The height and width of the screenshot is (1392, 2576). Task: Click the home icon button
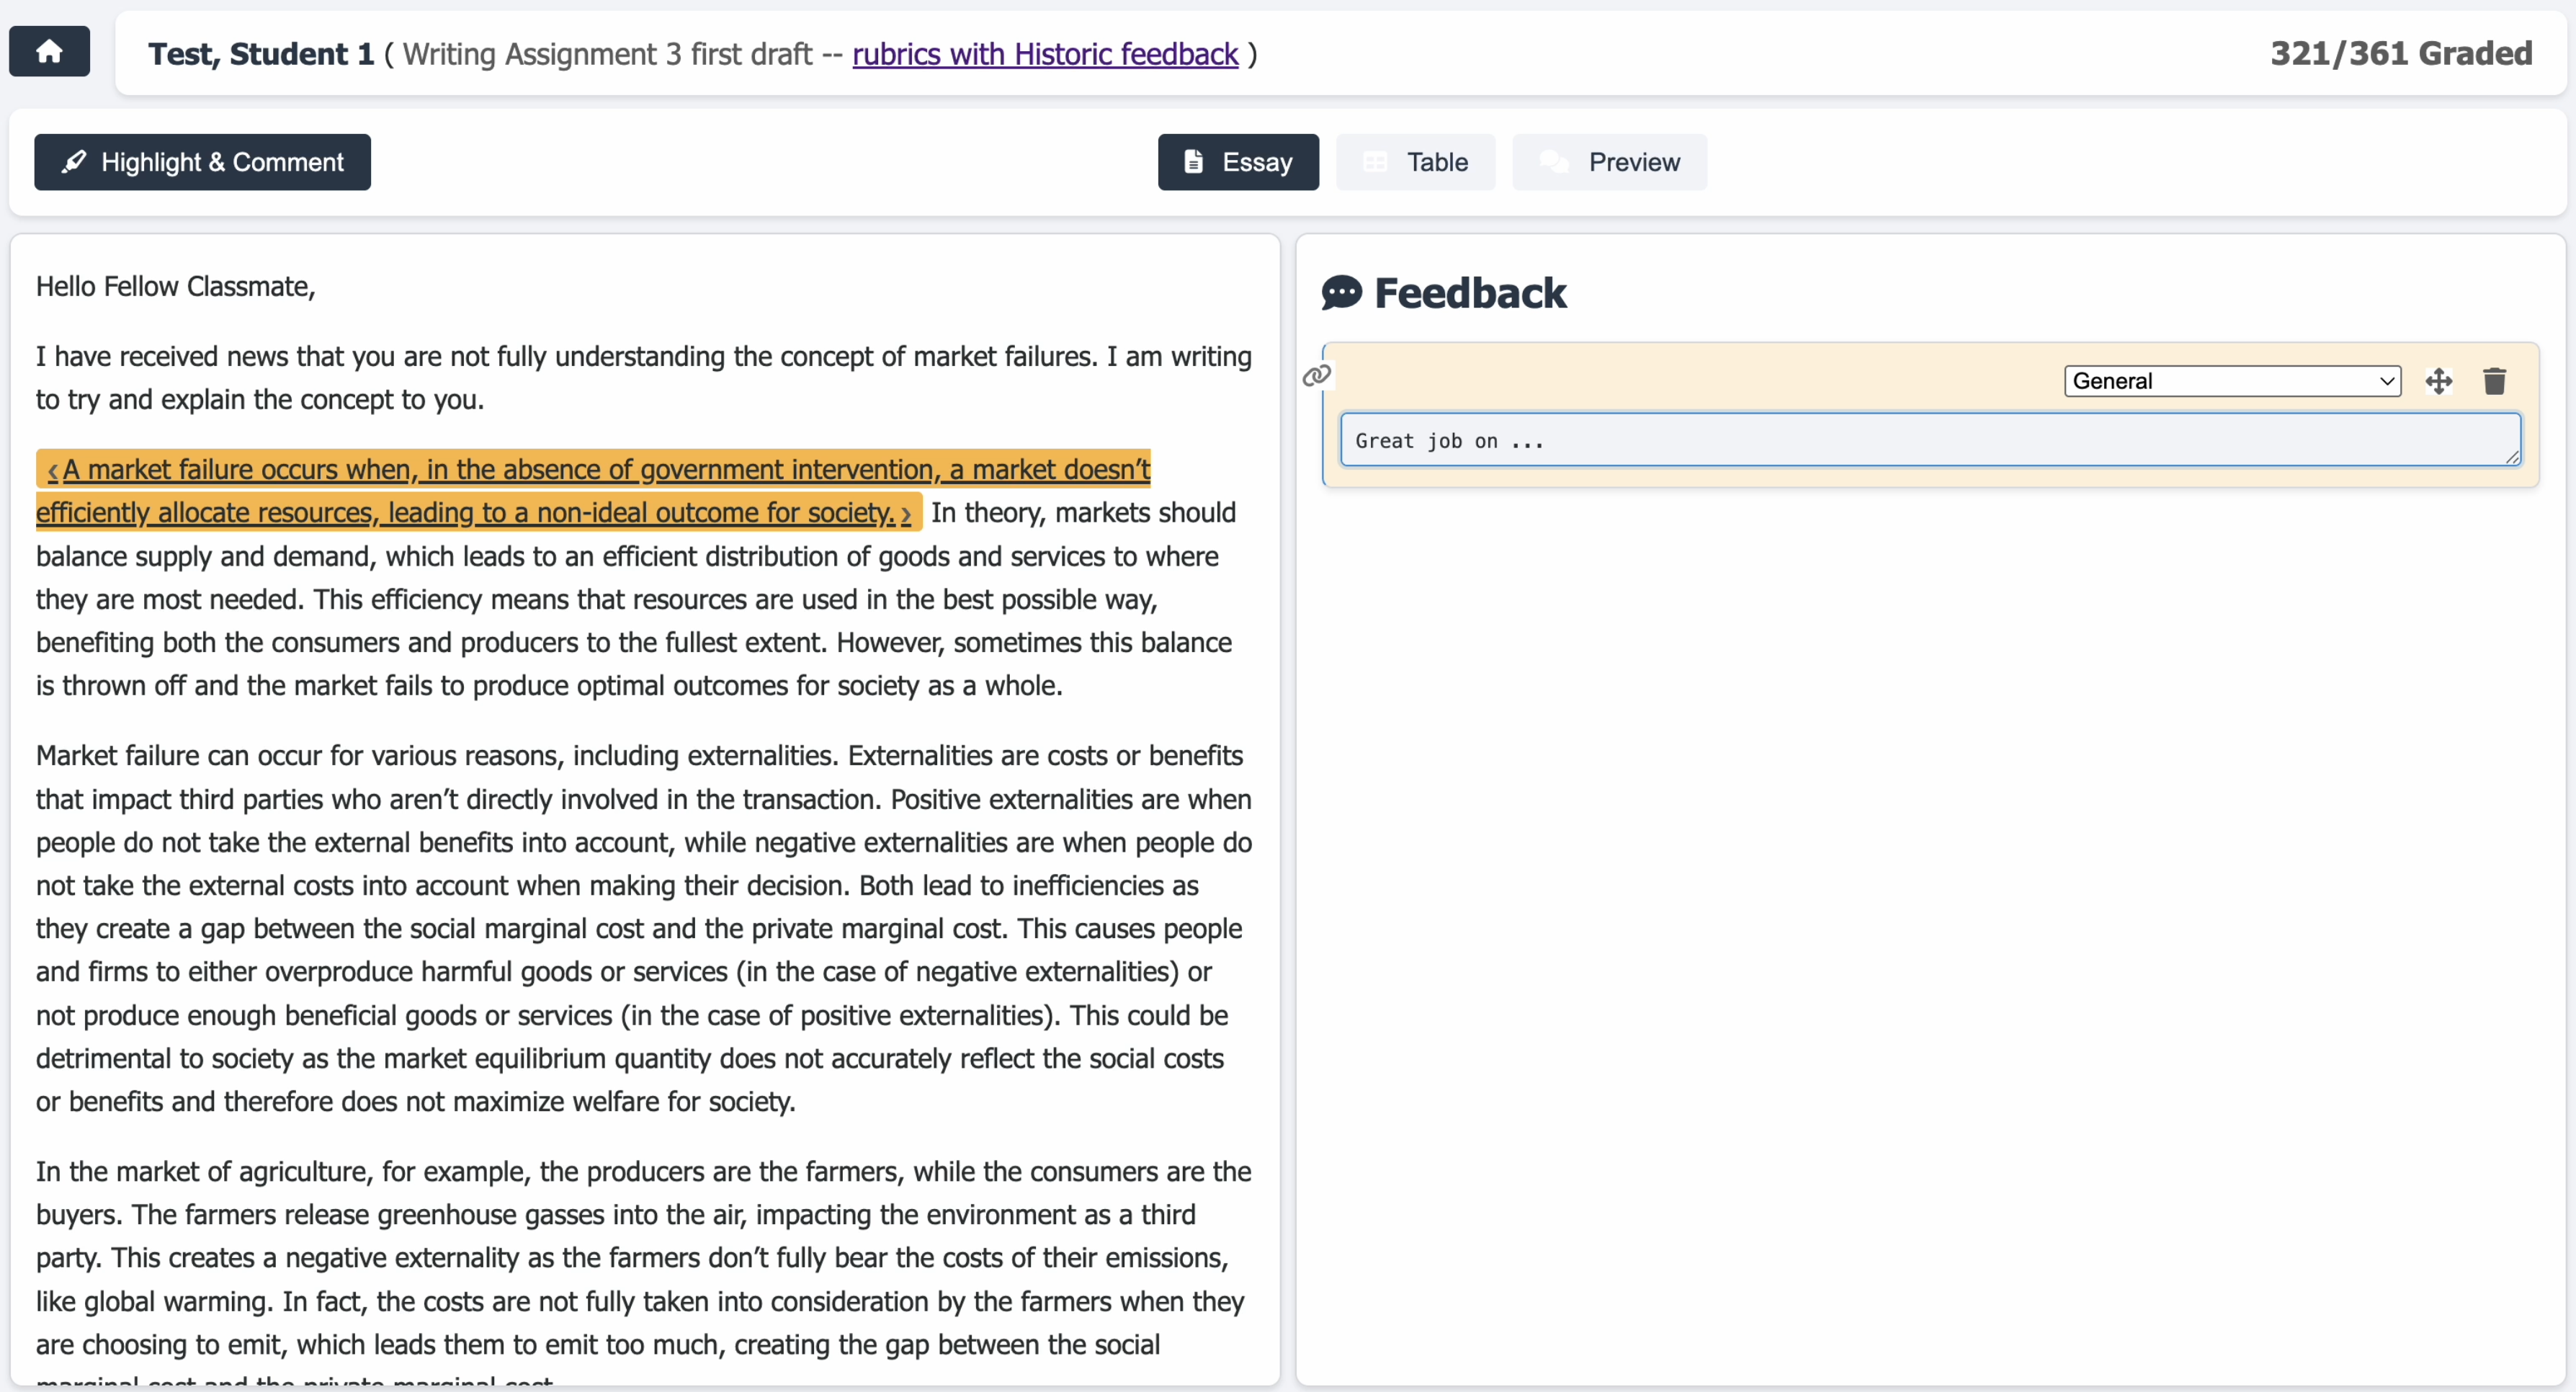[49, 51]
